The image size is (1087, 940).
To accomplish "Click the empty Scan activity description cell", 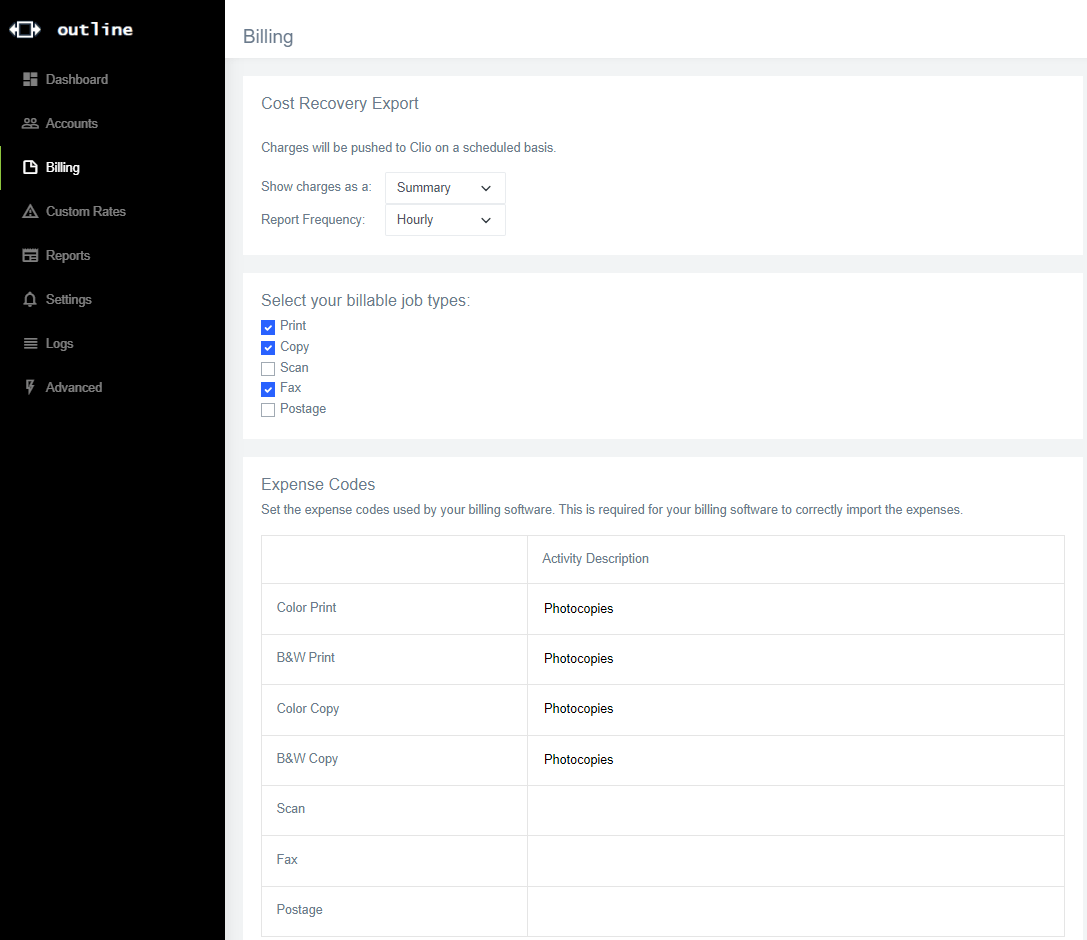I will 795,809.
